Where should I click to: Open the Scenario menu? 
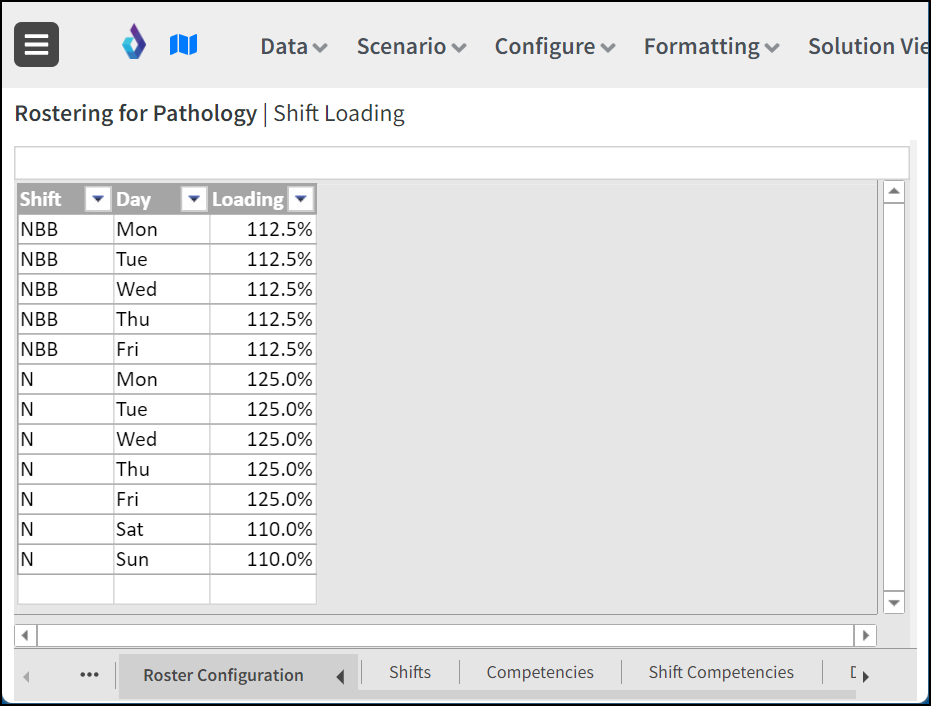411,46
